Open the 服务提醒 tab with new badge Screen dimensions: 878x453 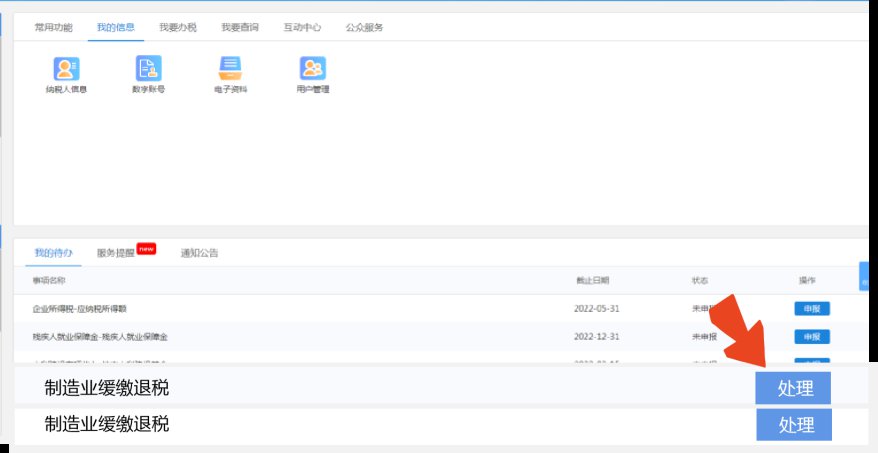116,253
